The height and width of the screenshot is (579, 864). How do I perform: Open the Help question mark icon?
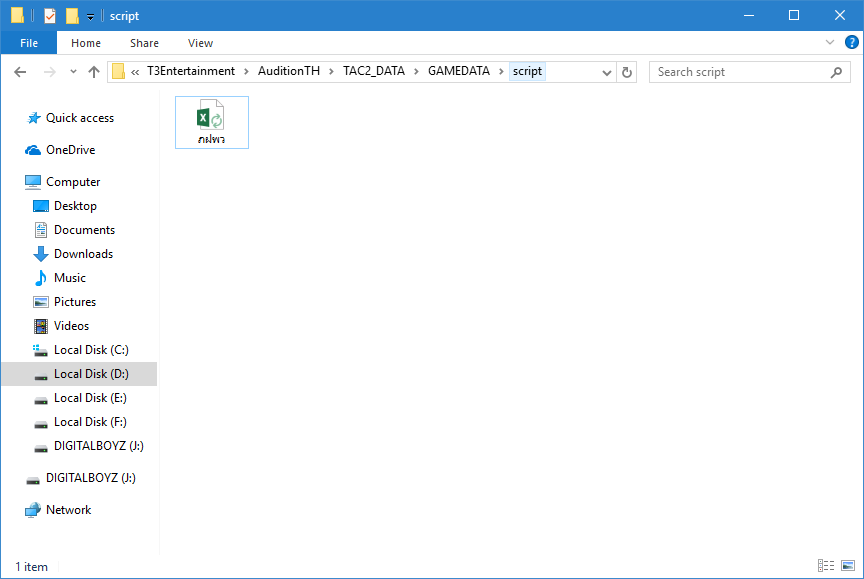click(x=851, y=43)
